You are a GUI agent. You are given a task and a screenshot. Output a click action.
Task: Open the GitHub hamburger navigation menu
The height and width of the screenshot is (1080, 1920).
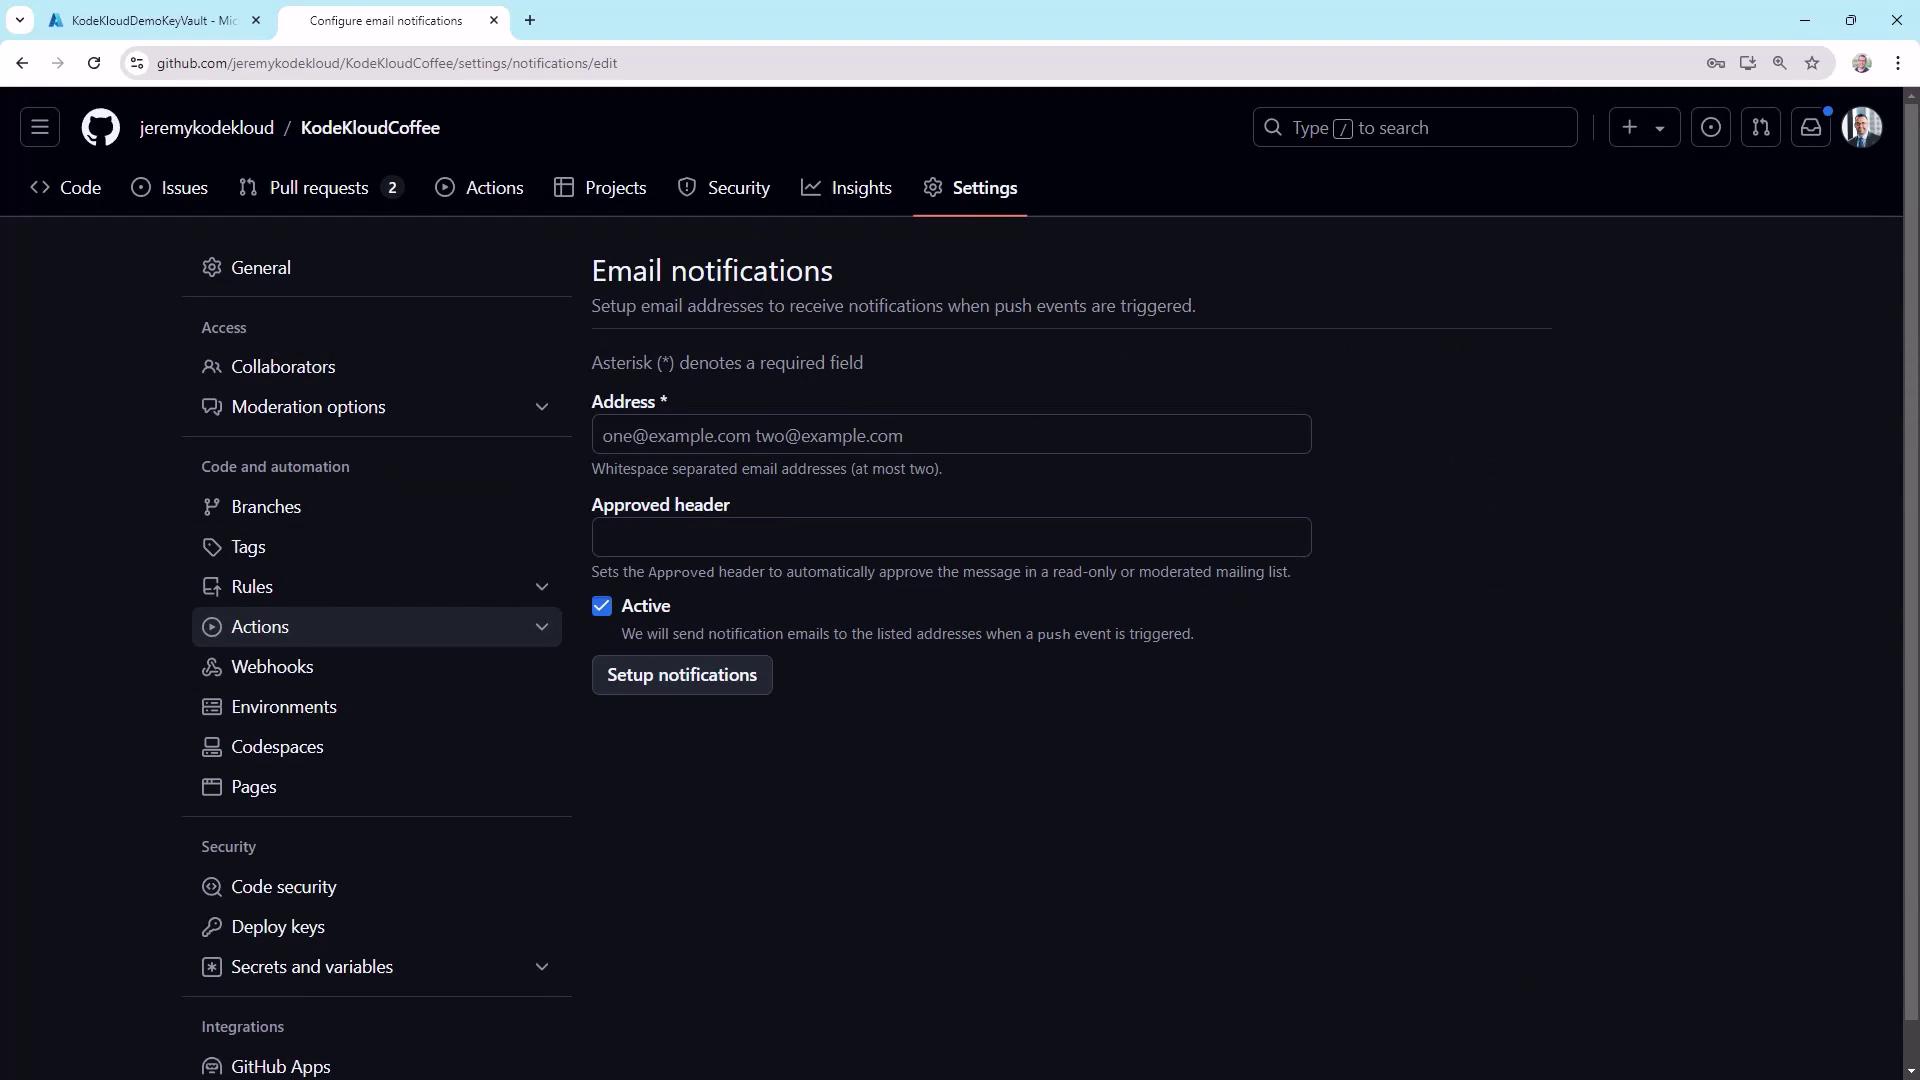(x=40, y=127)
